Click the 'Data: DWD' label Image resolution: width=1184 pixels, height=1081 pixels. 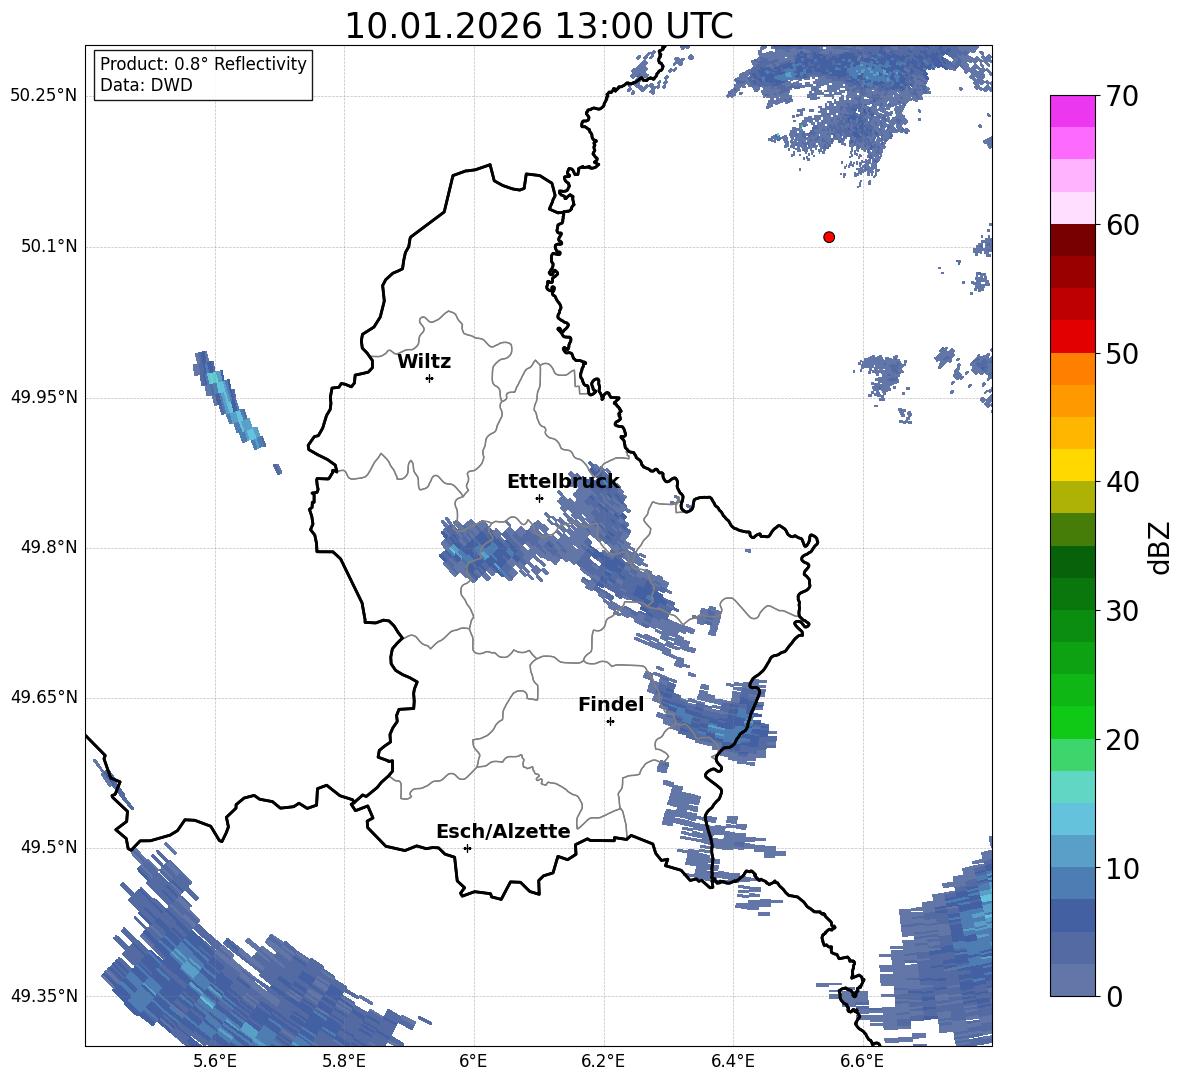click(146, 85)
